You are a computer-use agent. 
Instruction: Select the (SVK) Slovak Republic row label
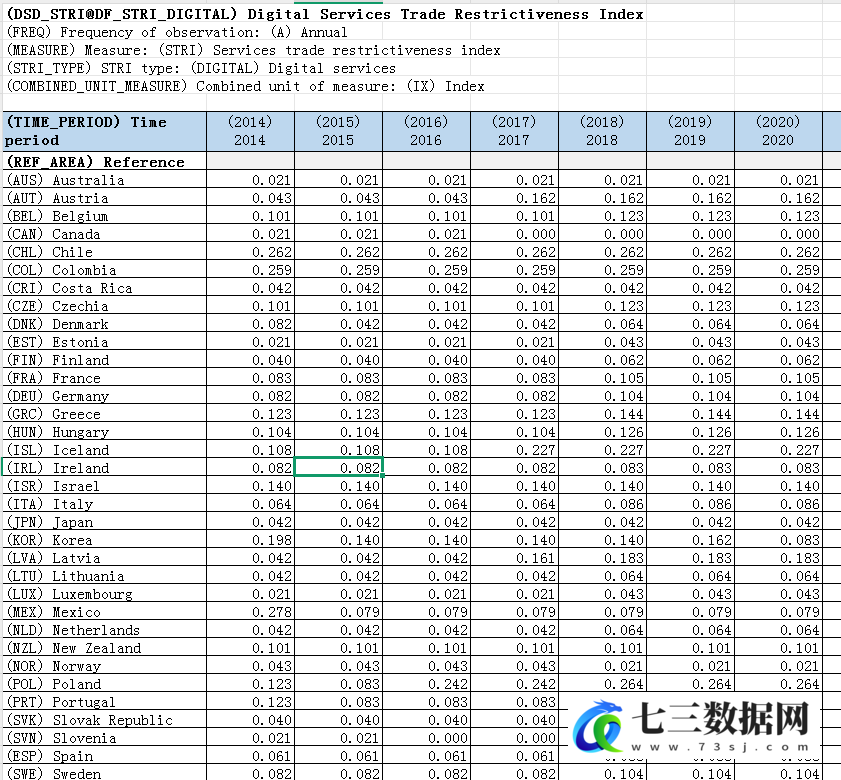[105, 719]
